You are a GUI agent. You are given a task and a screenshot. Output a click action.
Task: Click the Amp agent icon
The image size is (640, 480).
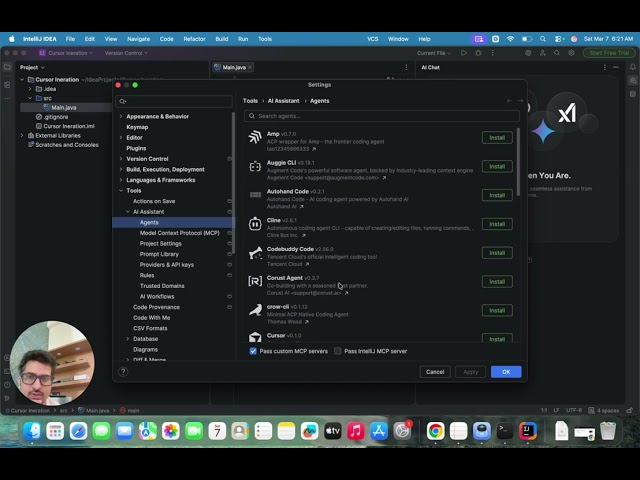pyautogui.click(x=255, y=137)
